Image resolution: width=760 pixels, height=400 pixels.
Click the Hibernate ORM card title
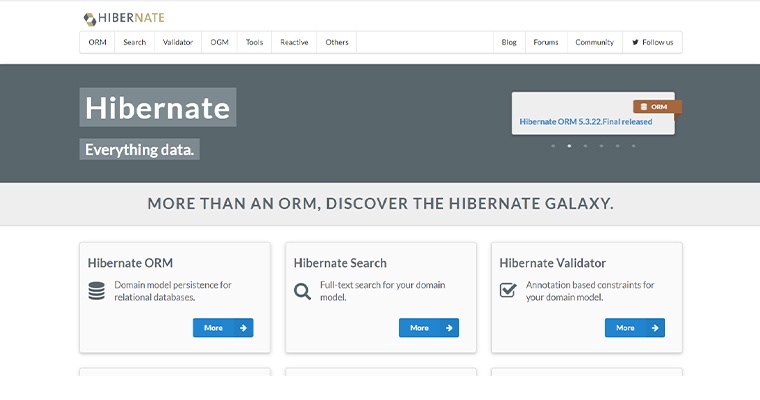coord(130,263)
